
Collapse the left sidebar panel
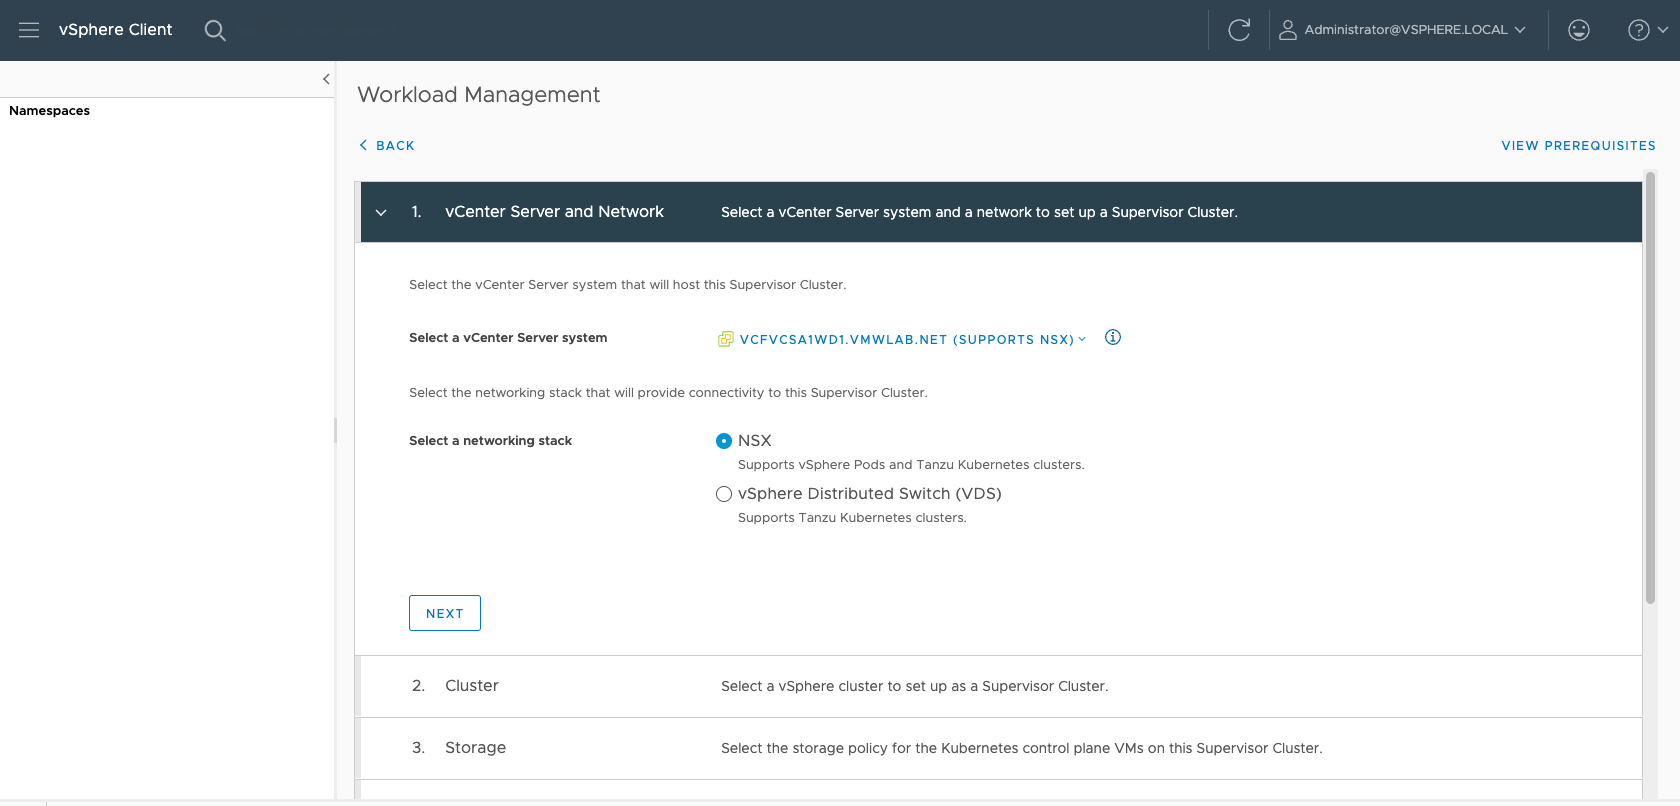coord(326,79)
